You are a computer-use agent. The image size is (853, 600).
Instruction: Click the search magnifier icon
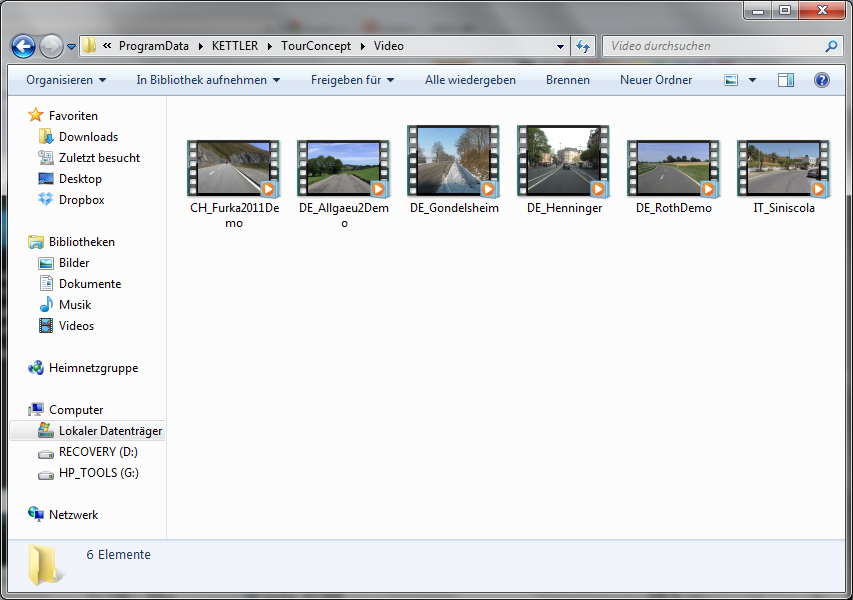click(x=831, y=46)
